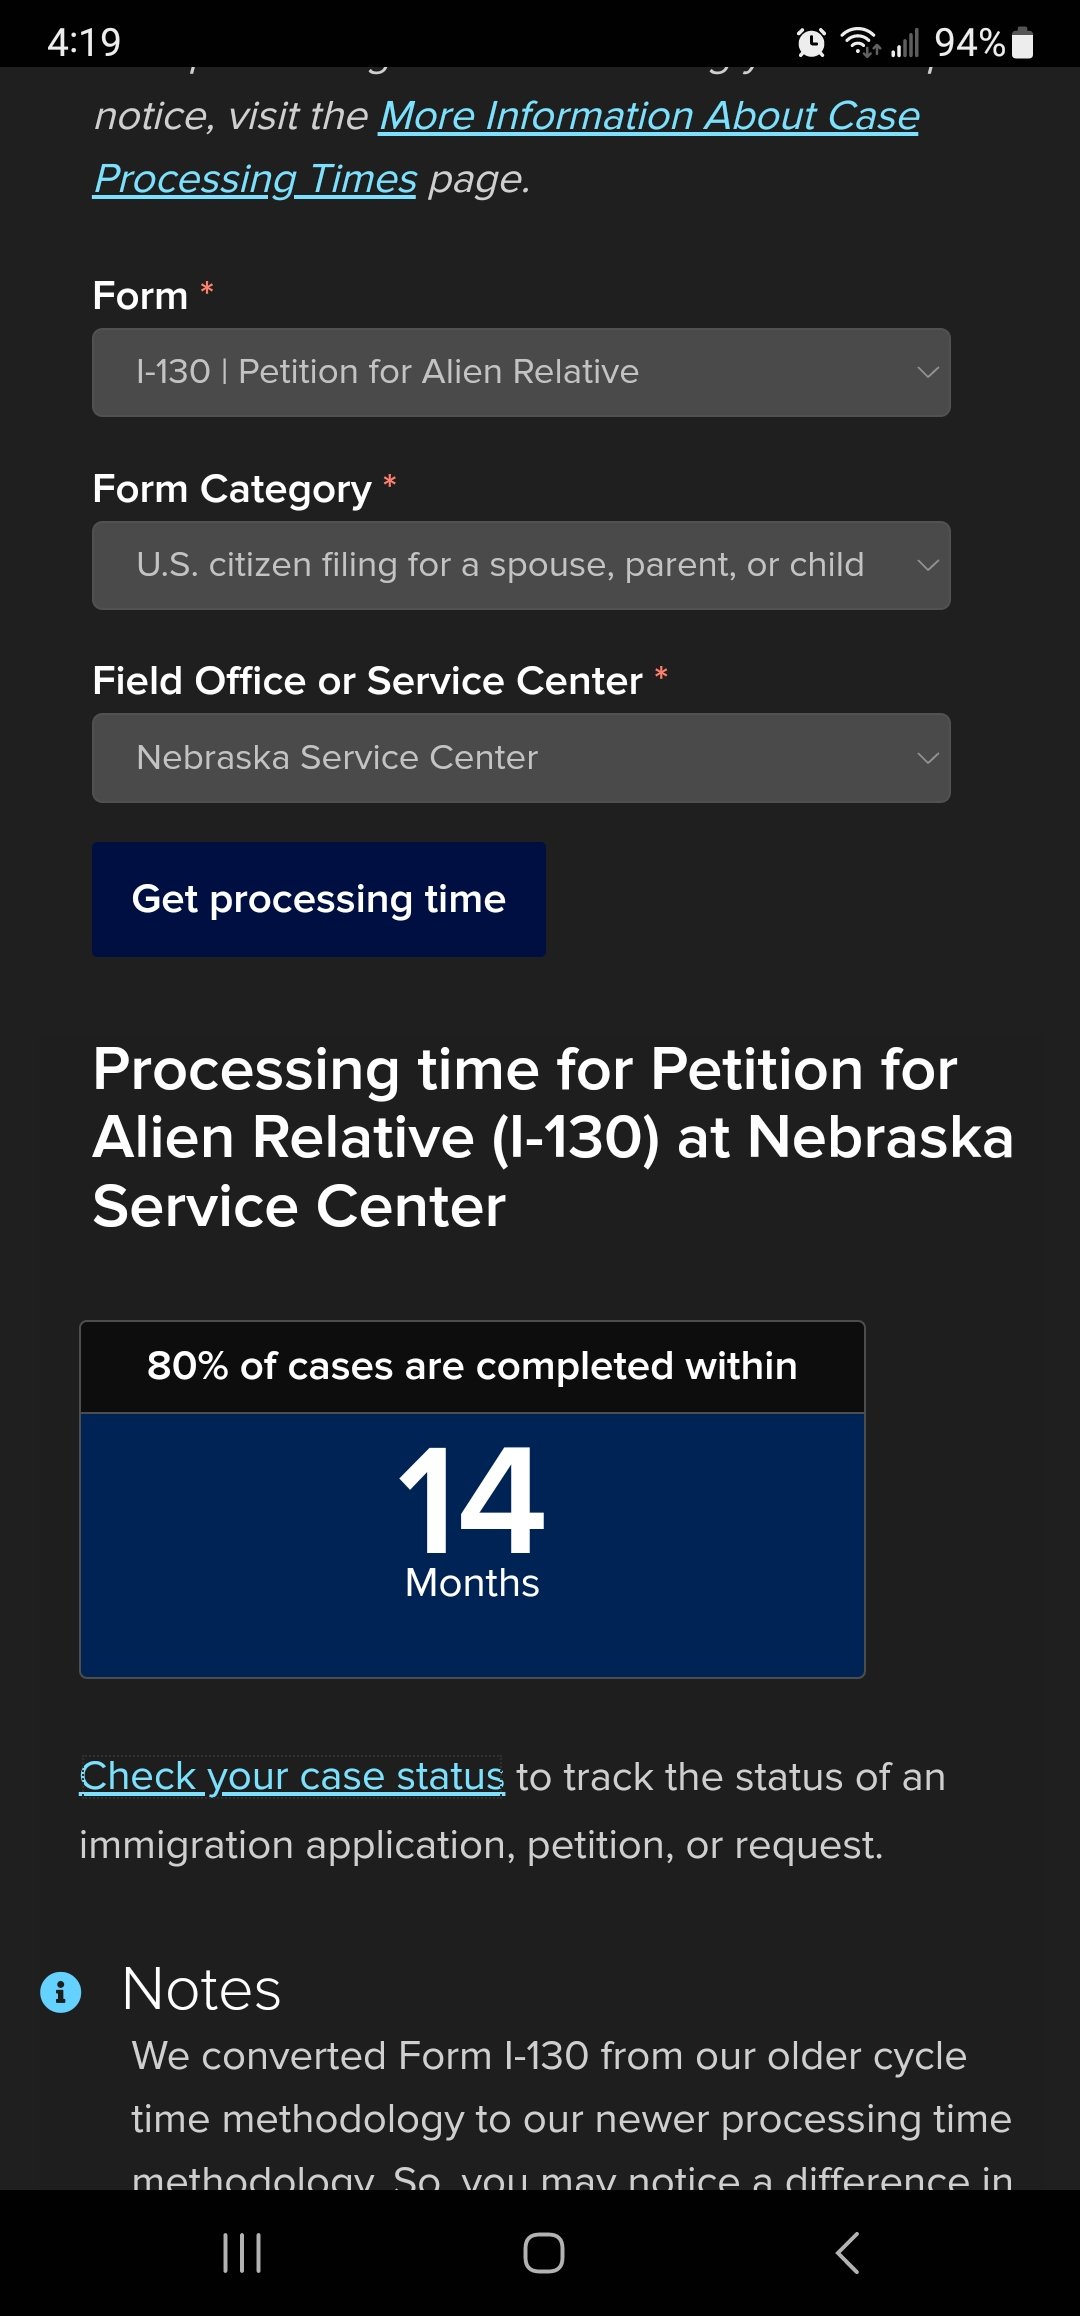Expand the Form Category dropdown

pyautogui.click(x=521, y=565)
